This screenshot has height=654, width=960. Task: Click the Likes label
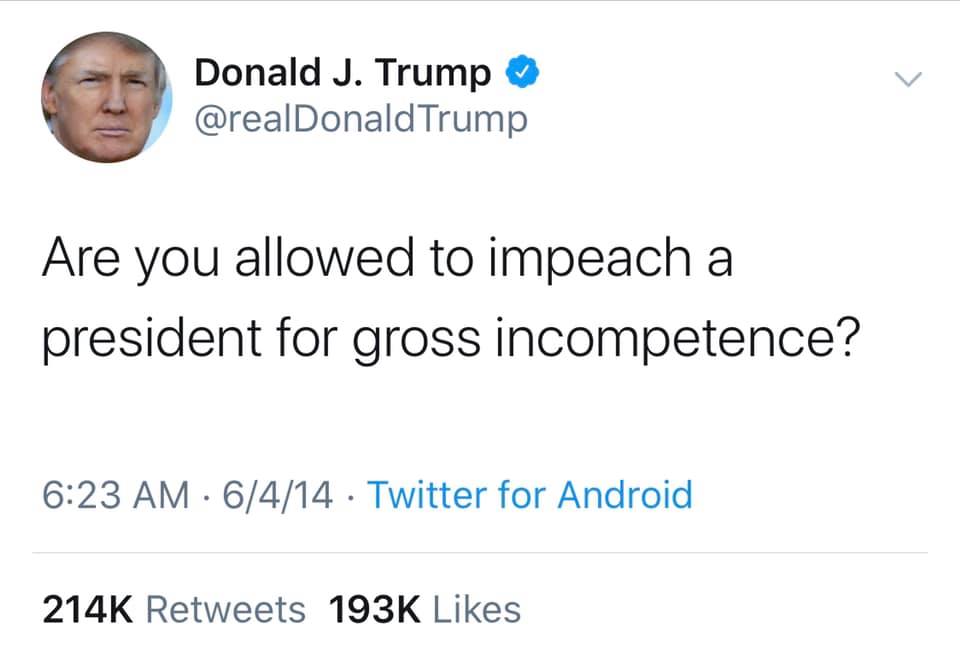(477, 609)
